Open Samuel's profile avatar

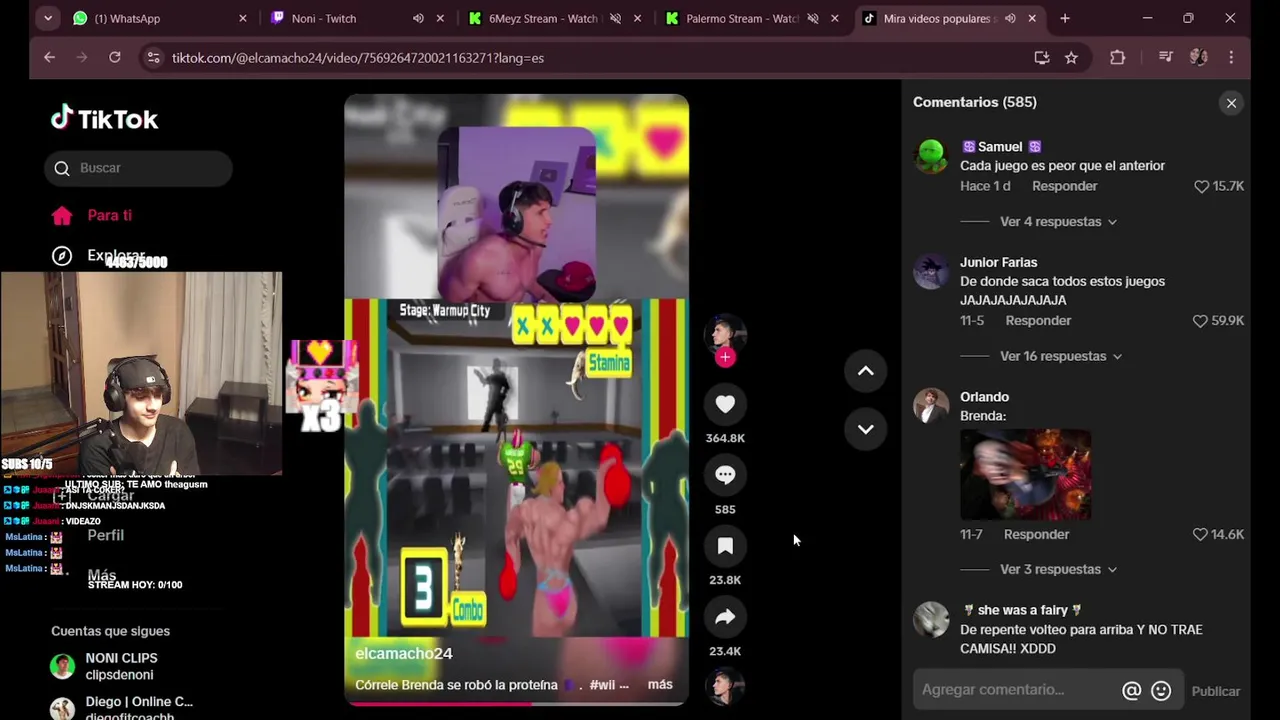(x=931, y=157)
